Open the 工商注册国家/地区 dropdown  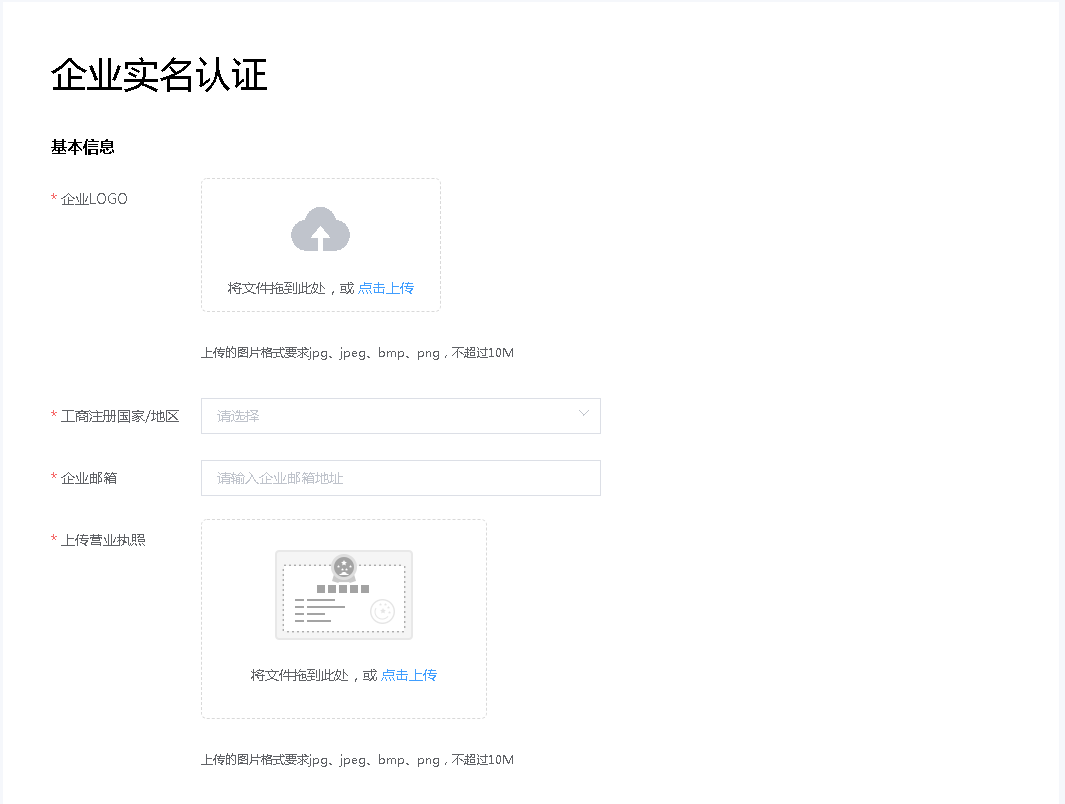[x=400, y=416]
